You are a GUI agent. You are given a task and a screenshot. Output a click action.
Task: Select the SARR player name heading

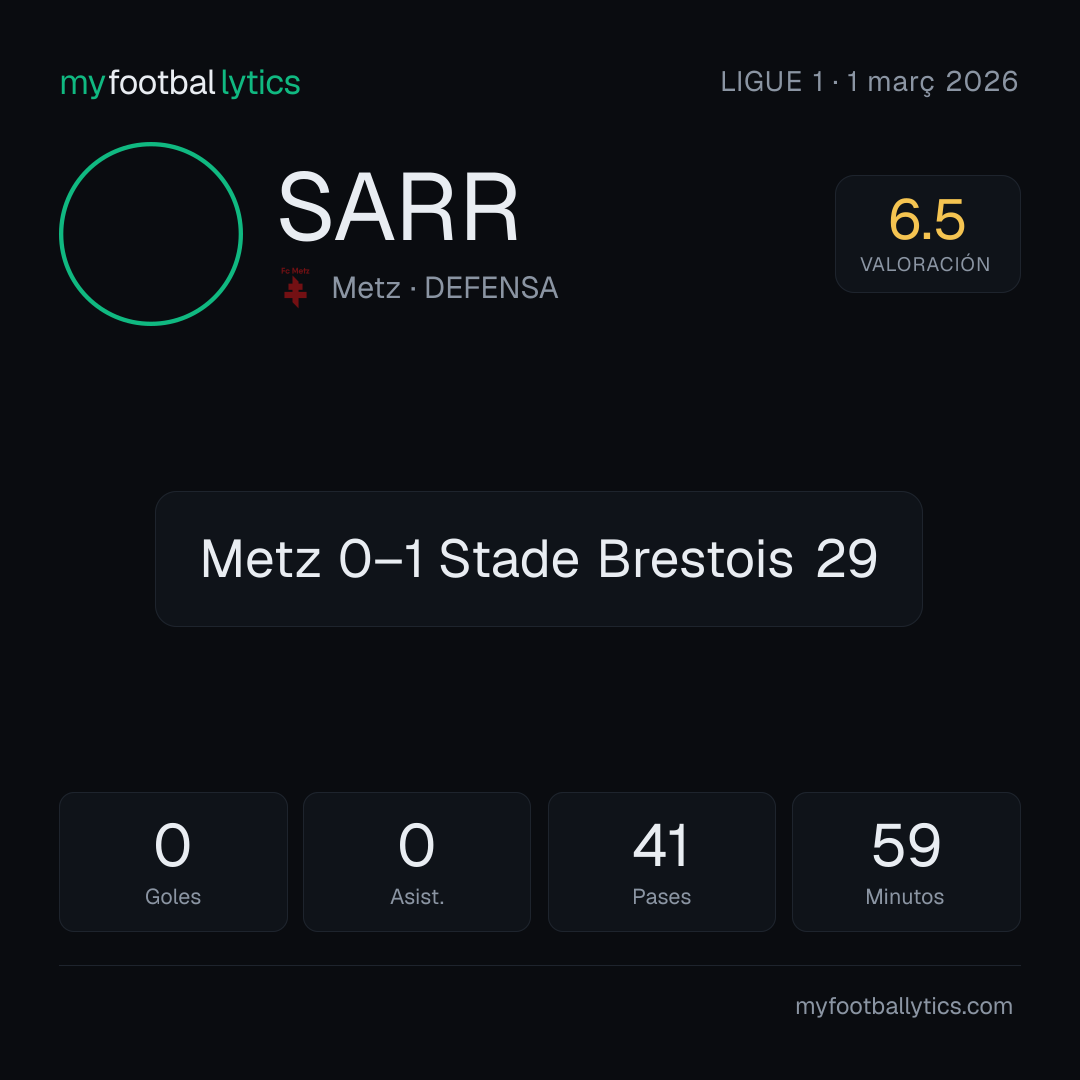(398, 207)
